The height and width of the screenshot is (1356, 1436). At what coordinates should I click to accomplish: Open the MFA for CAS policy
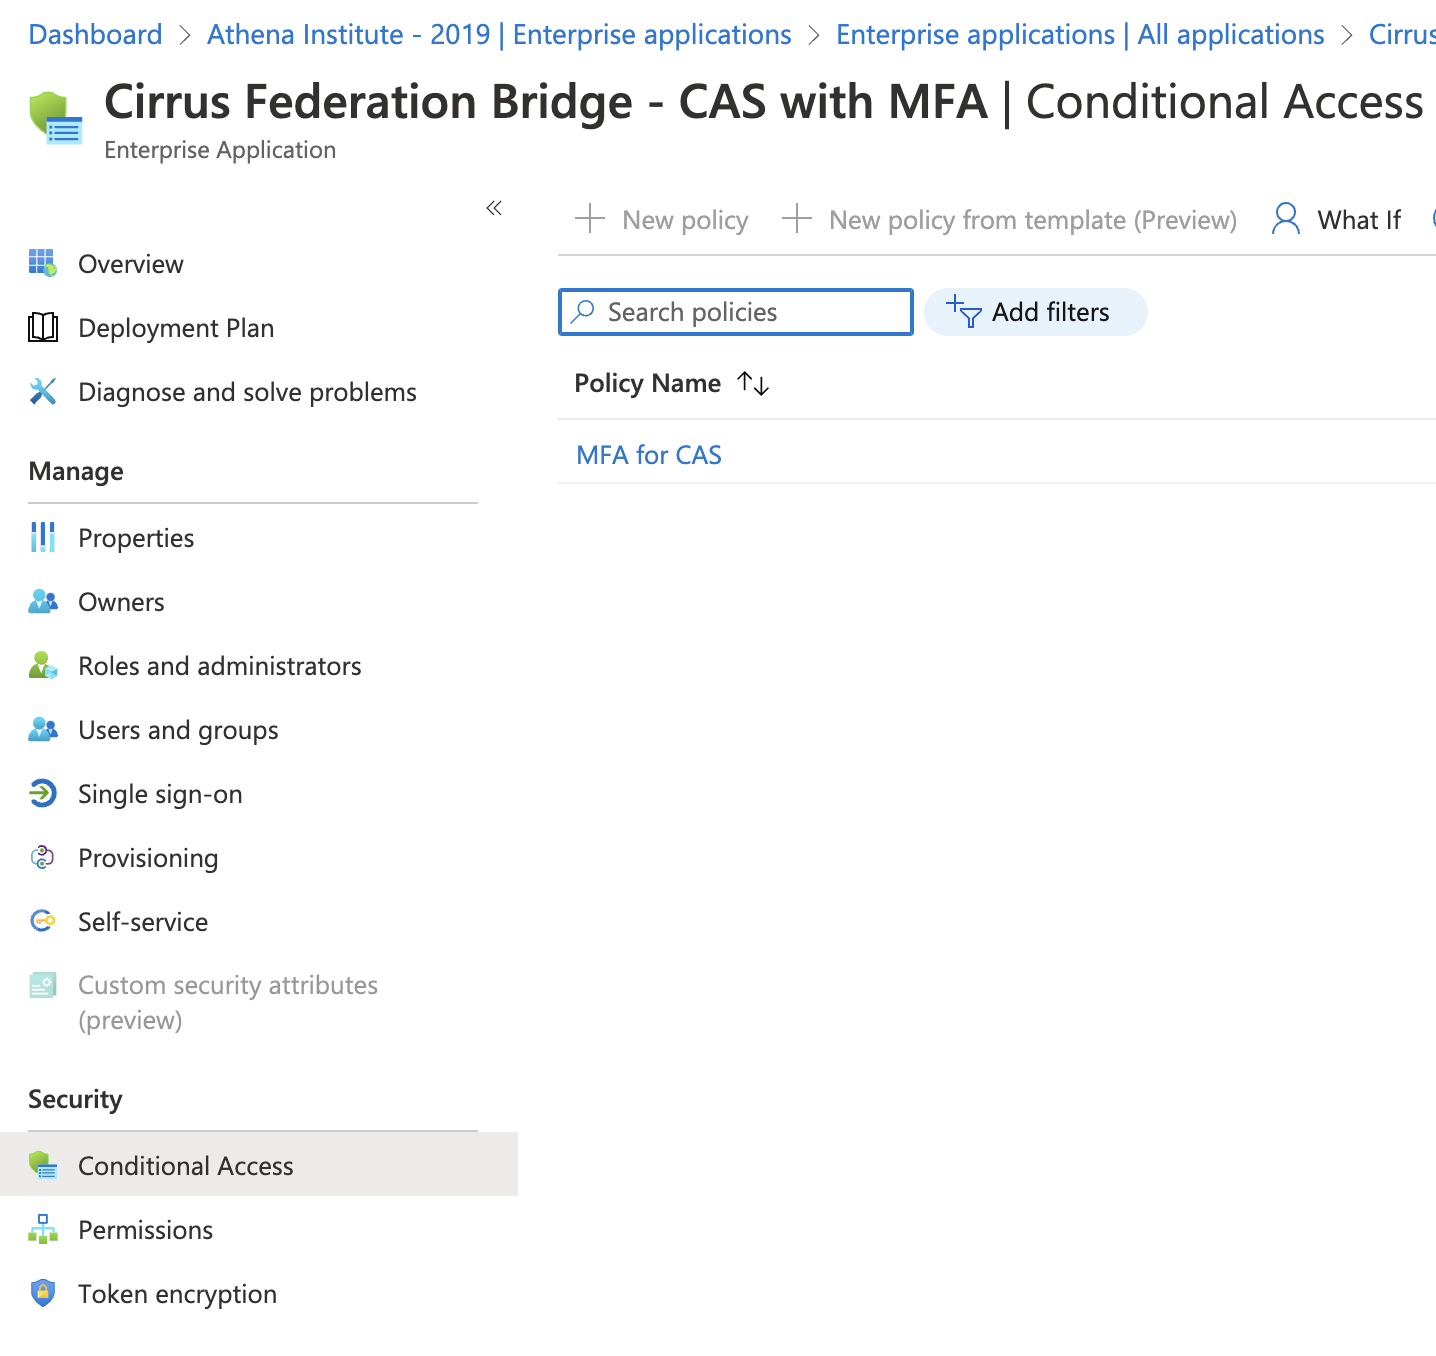pyautogui.click(x=649, y=455)
